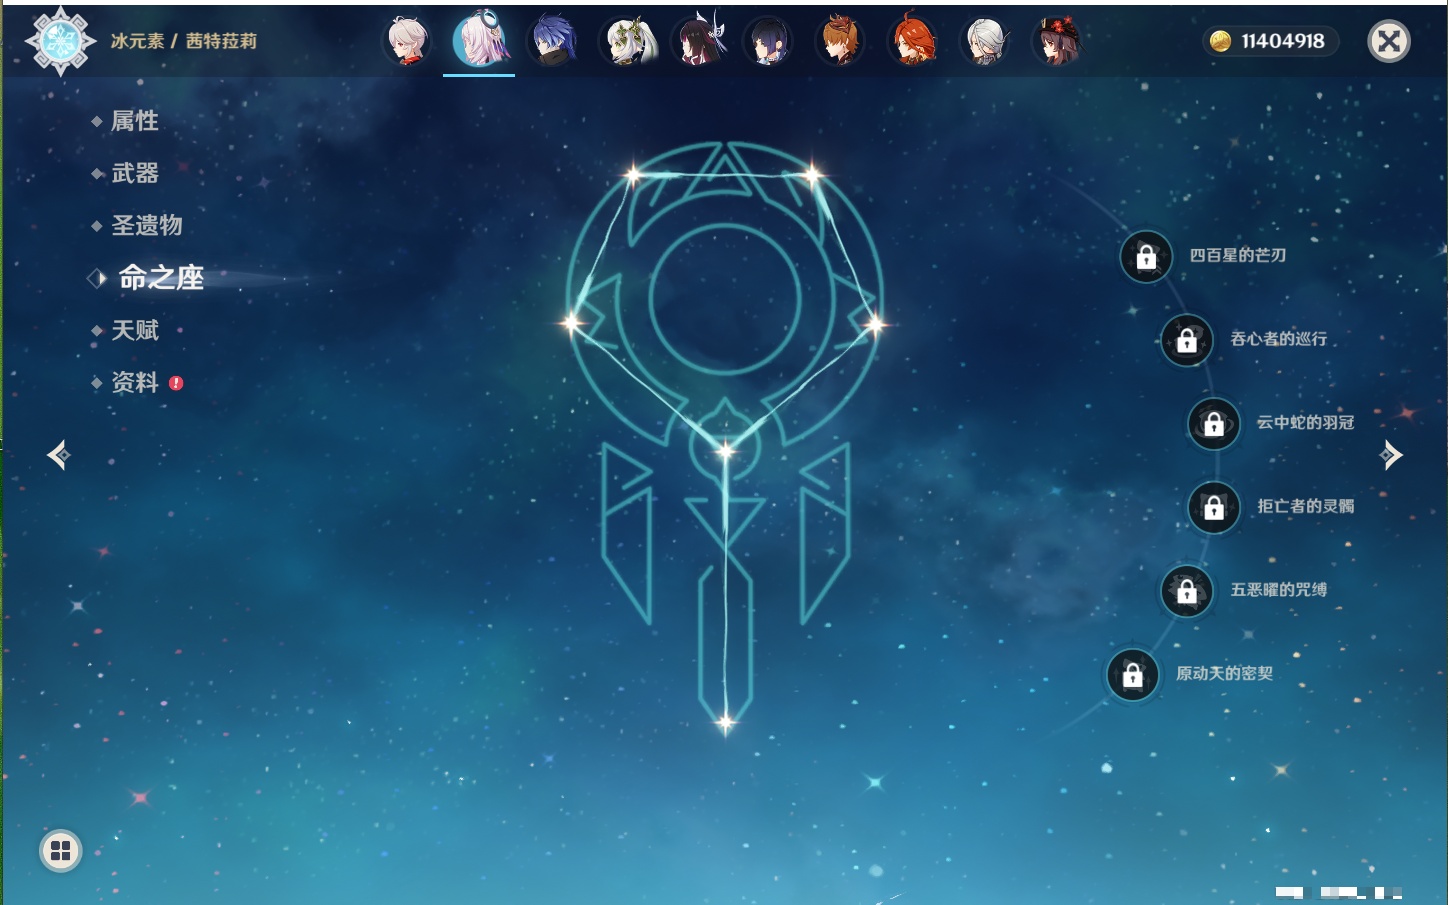Click the Cryo element emblem icon
Viewport: 1448px width, 905px height.
[60, 41]
